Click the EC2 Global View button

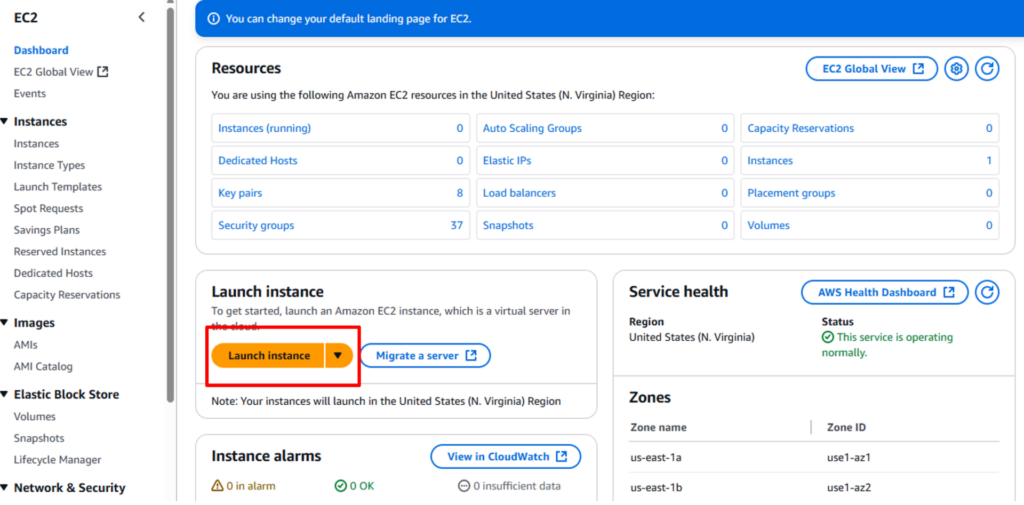click(x=872, y=69)
